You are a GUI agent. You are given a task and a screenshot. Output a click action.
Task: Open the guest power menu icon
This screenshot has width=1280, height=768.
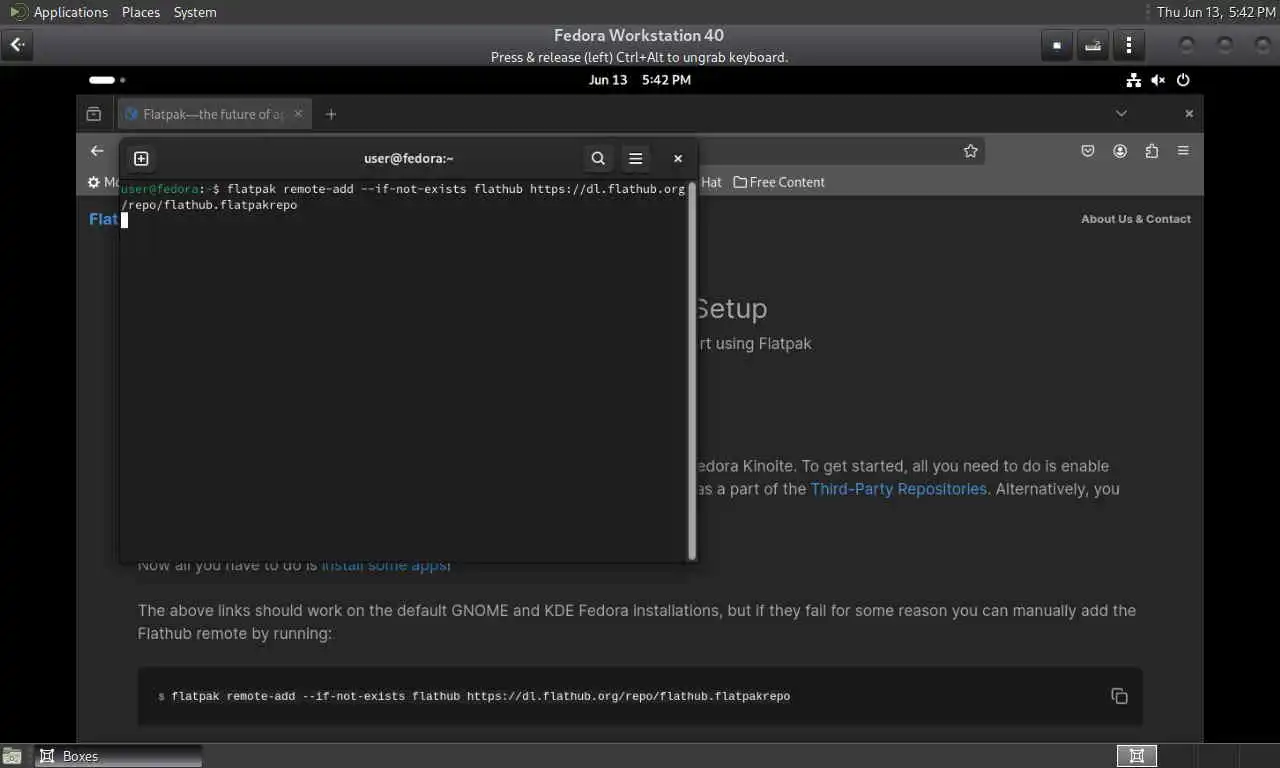pos(1183,80)
